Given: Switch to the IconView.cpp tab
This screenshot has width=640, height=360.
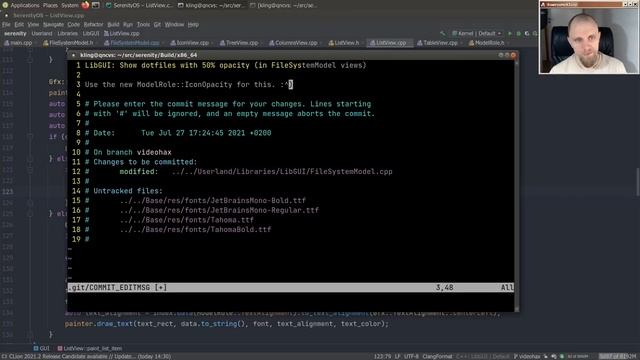Looking at the screenshot, I should 191,42.
